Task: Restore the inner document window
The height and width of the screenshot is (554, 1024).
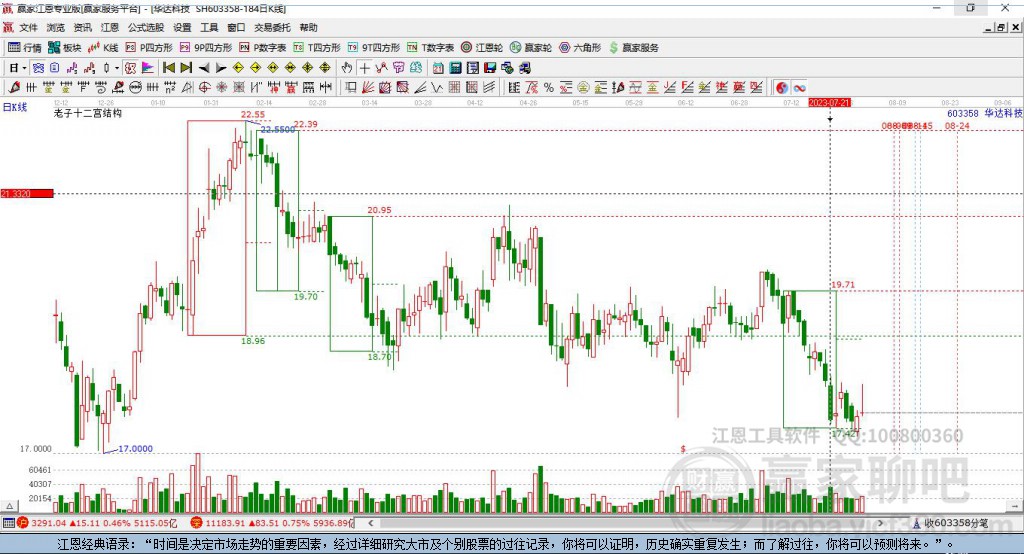Action: [1001, 27]
